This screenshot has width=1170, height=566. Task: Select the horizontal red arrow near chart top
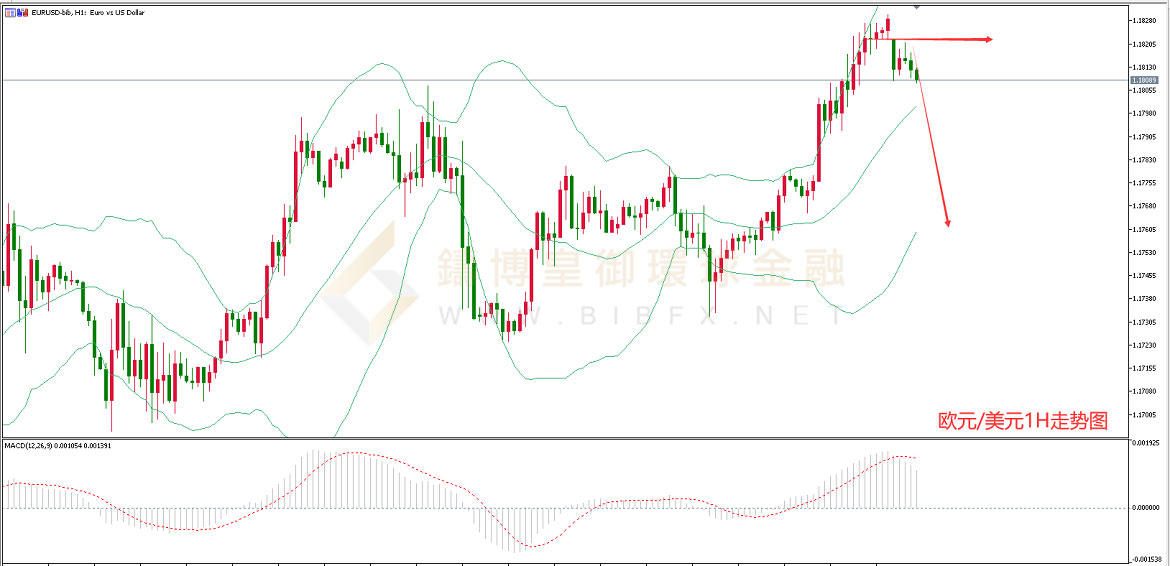coord(940,40)
